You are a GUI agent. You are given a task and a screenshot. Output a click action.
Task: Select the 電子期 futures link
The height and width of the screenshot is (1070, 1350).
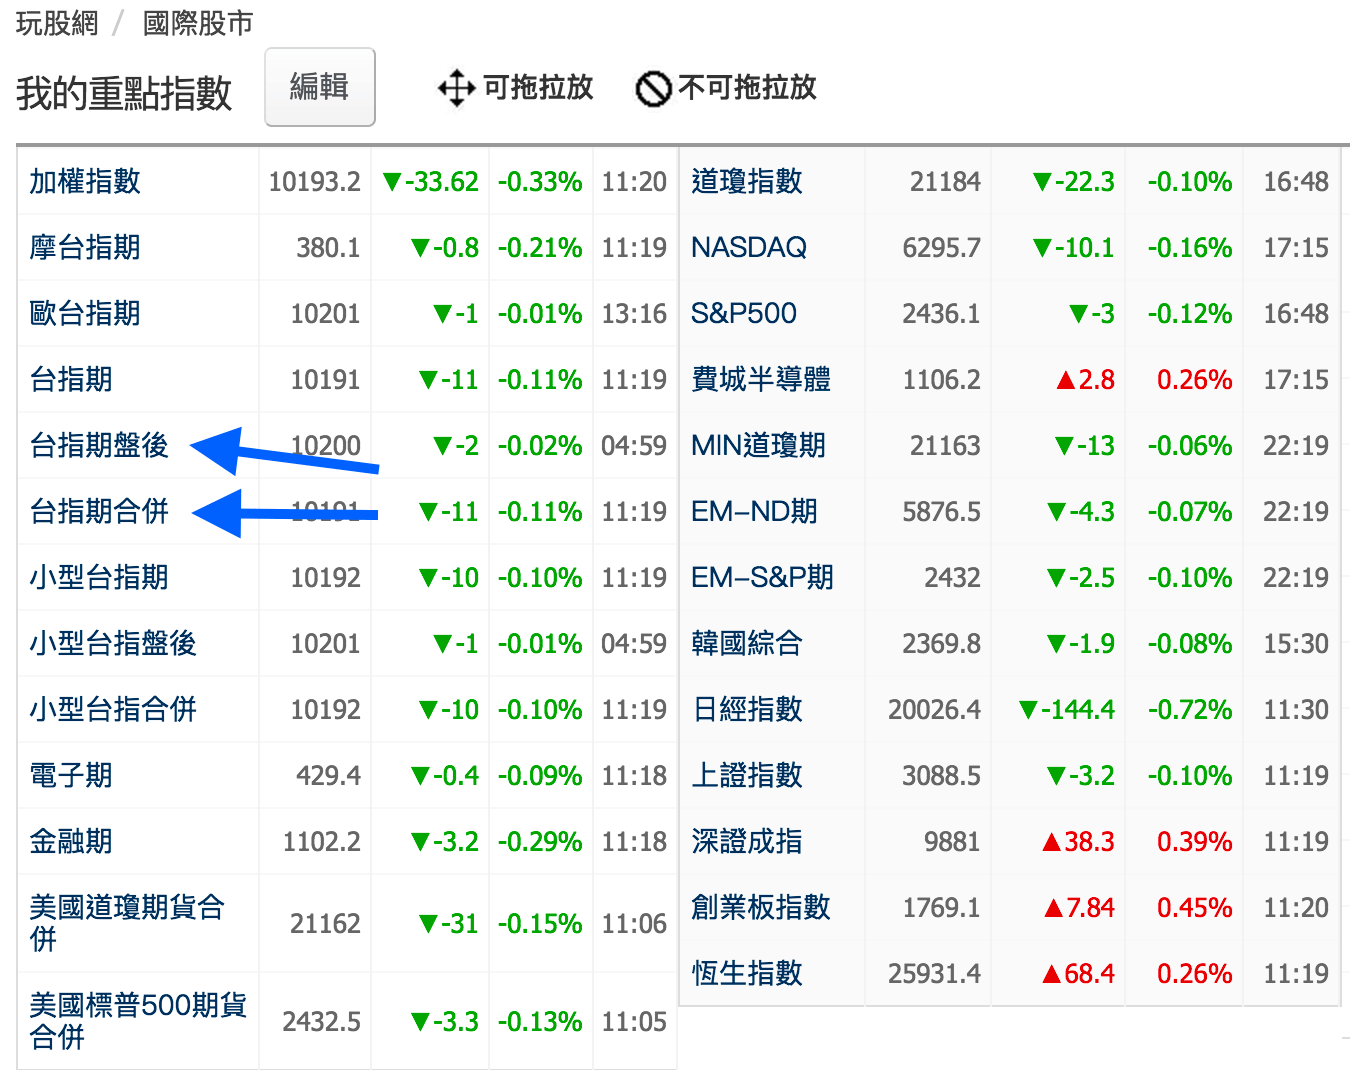tap(71, 776)
